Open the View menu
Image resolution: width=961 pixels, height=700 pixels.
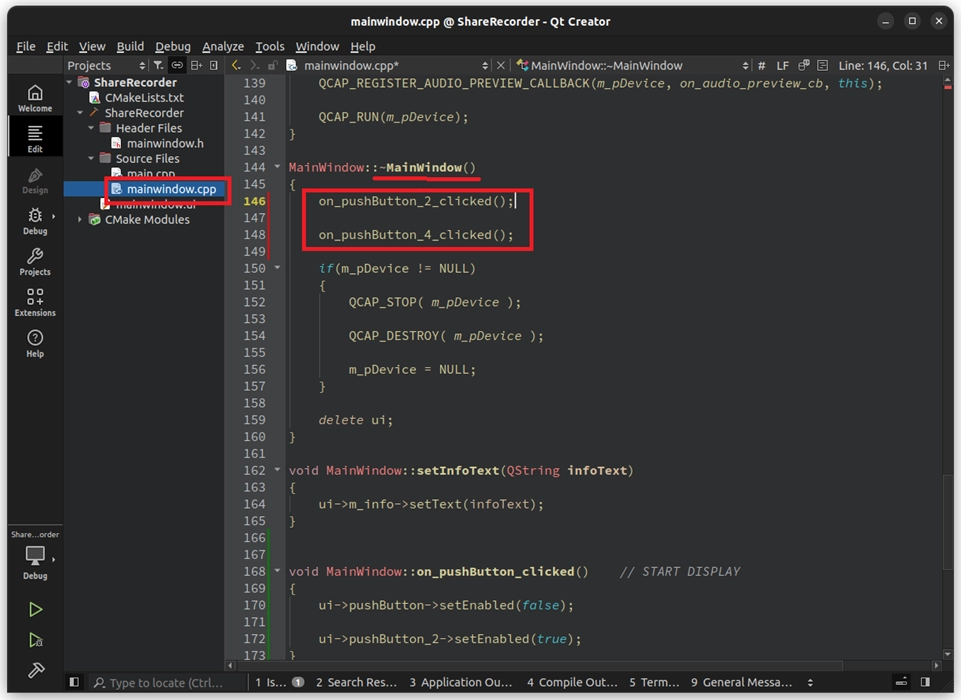pyautogui.click(x=92, y=46)
